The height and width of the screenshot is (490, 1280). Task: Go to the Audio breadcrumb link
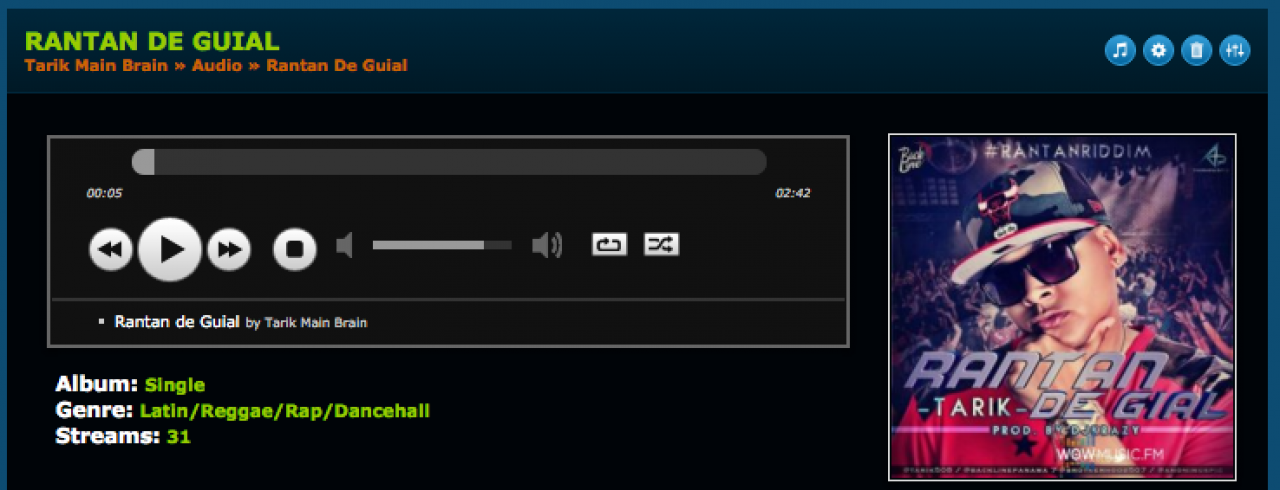point(217,66)
